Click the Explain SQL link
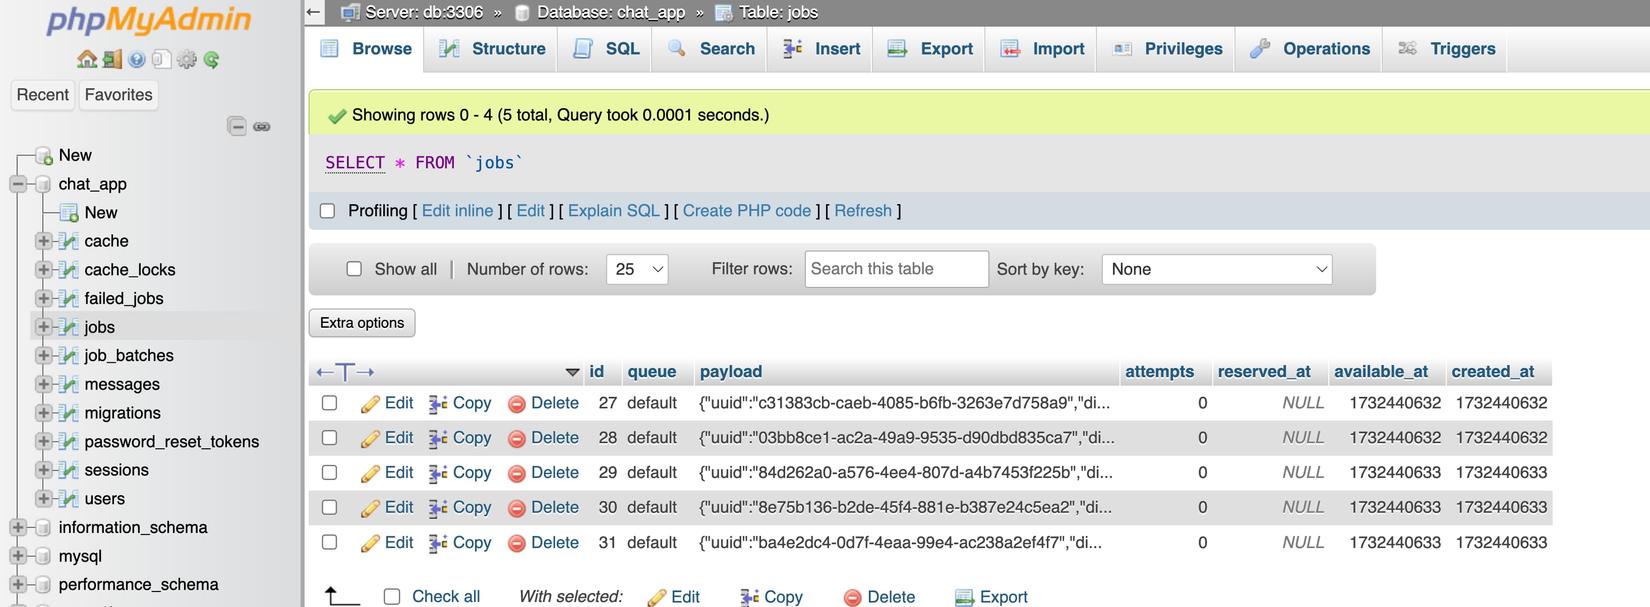Image resolution: width=1650 pixels, height=607 pixels. click(614, 211)
